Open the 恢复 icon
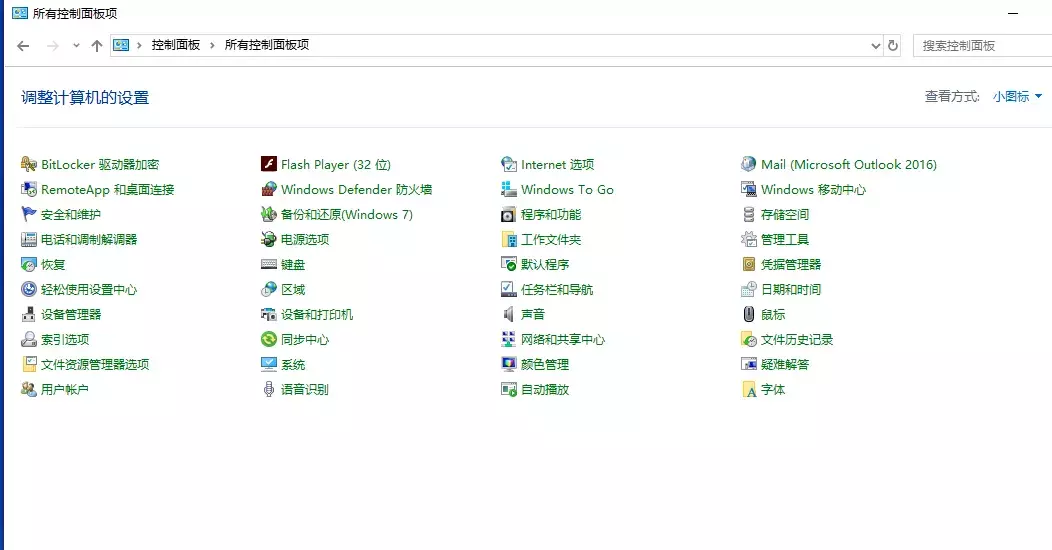Screen dimensions: 1052x550 pos(29,264)
